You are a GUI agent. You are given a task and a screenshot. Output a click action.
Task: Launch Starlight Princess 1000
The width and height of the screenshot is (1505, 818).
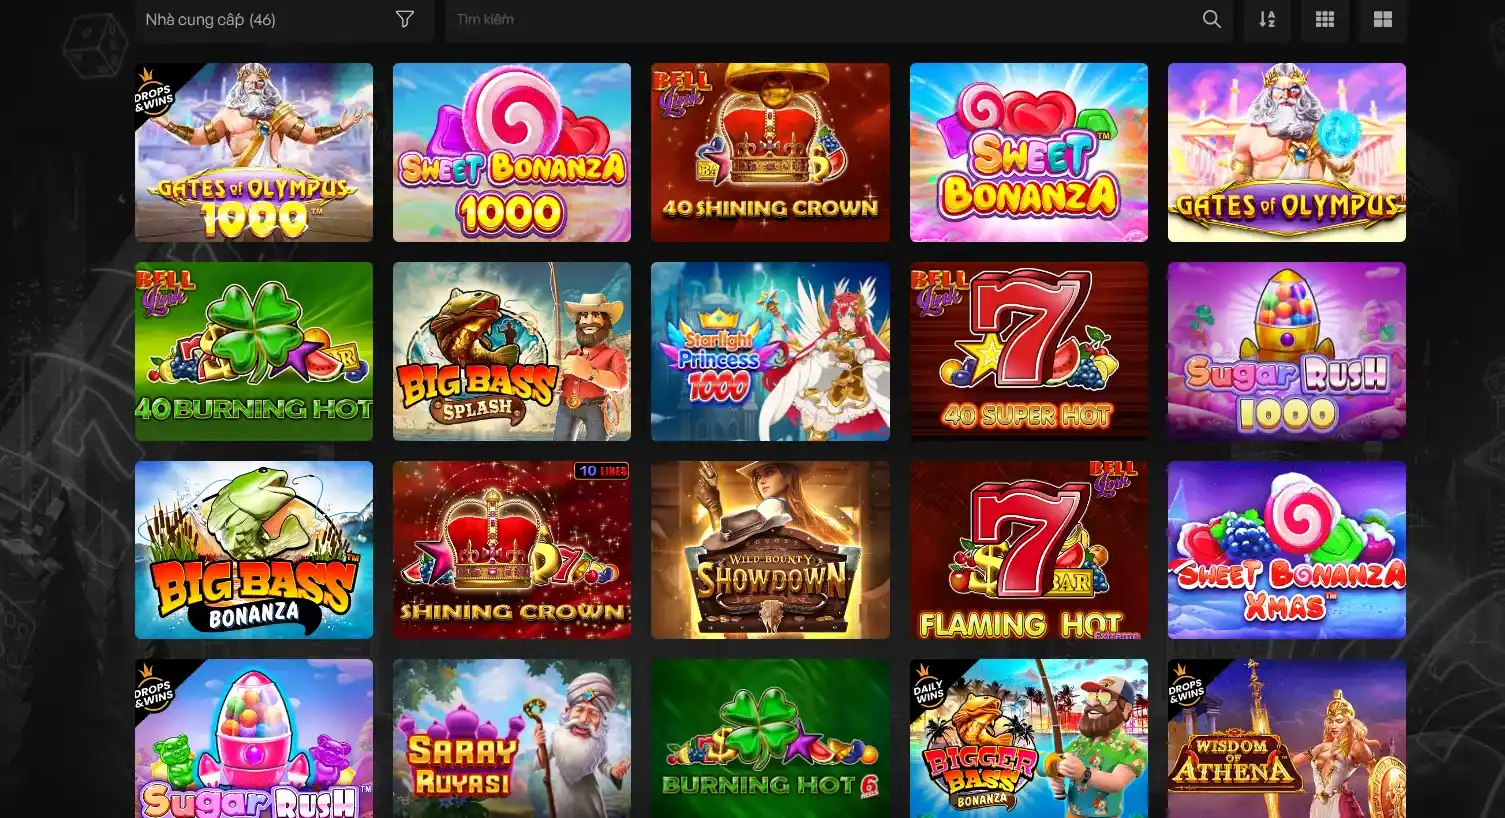pyautogui.click(x=770, y=351)
